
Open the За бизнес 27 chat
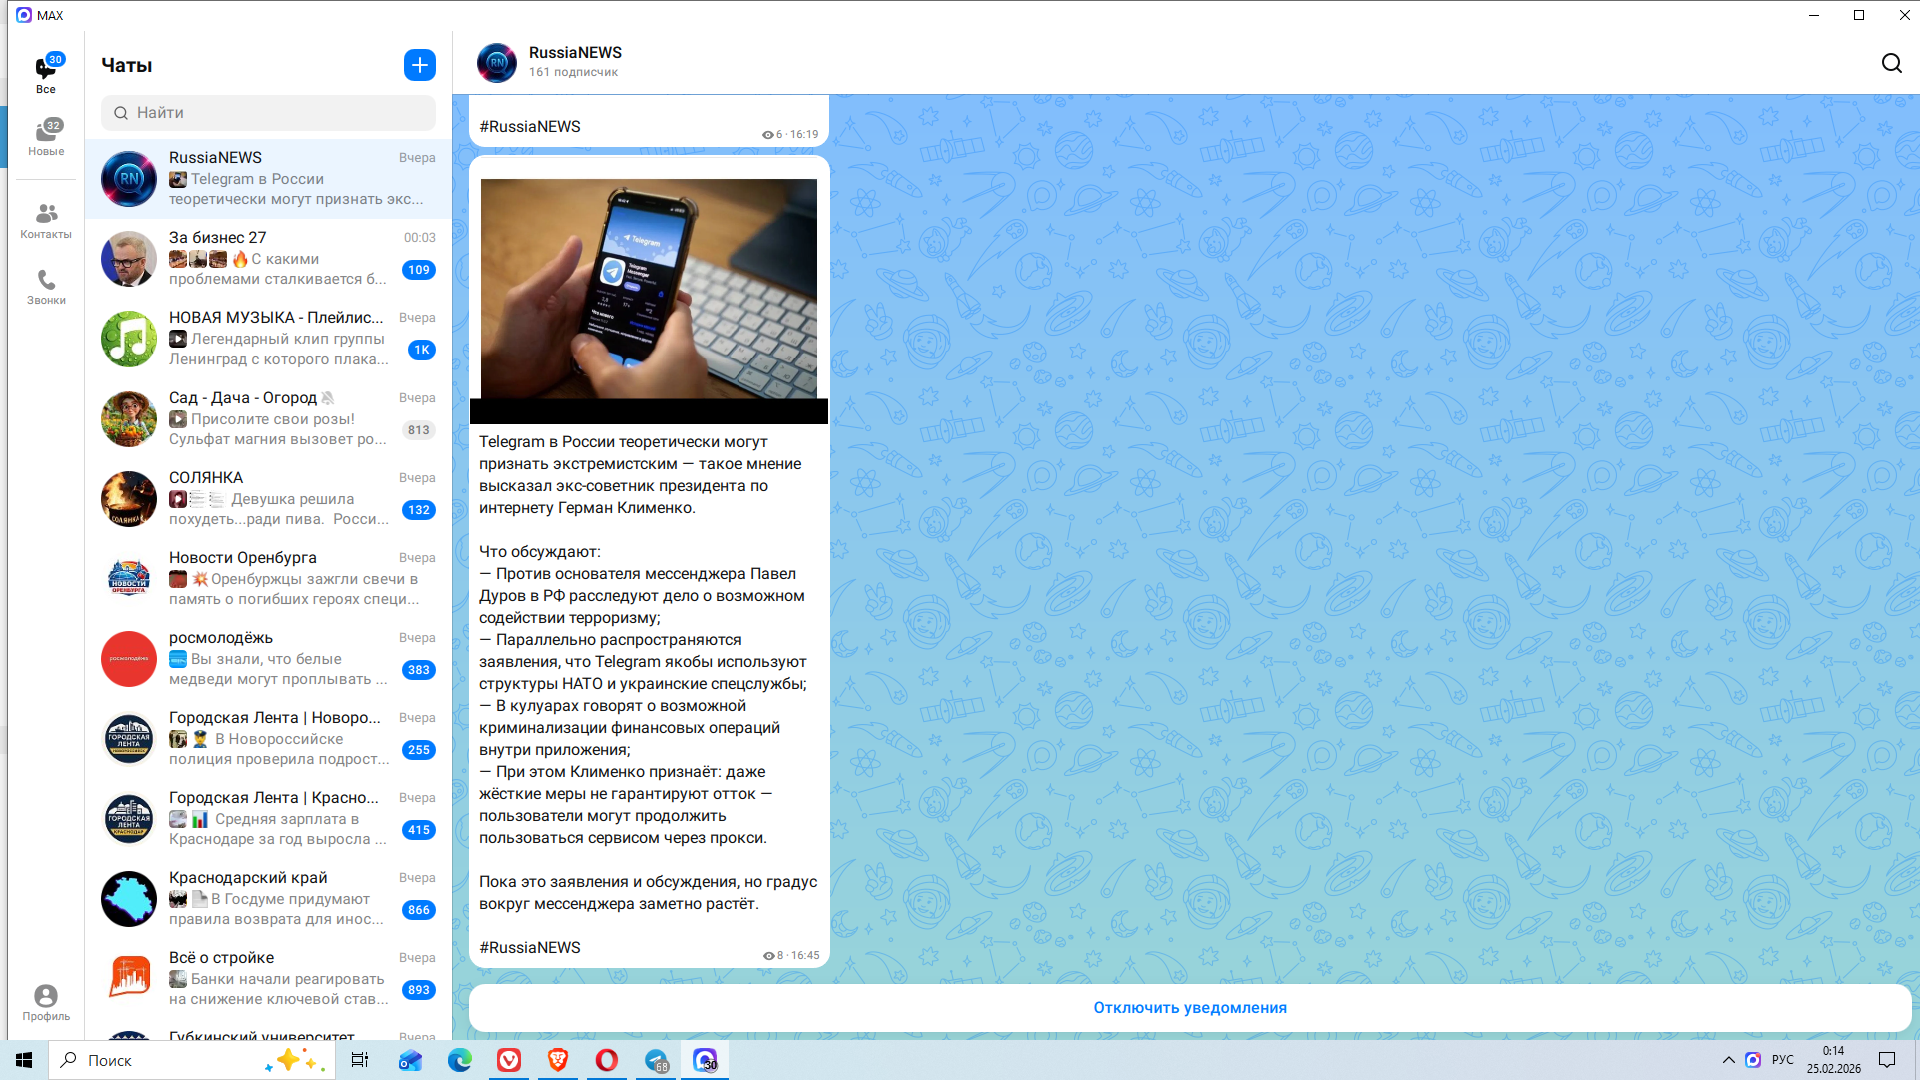(x=268, y=258)
